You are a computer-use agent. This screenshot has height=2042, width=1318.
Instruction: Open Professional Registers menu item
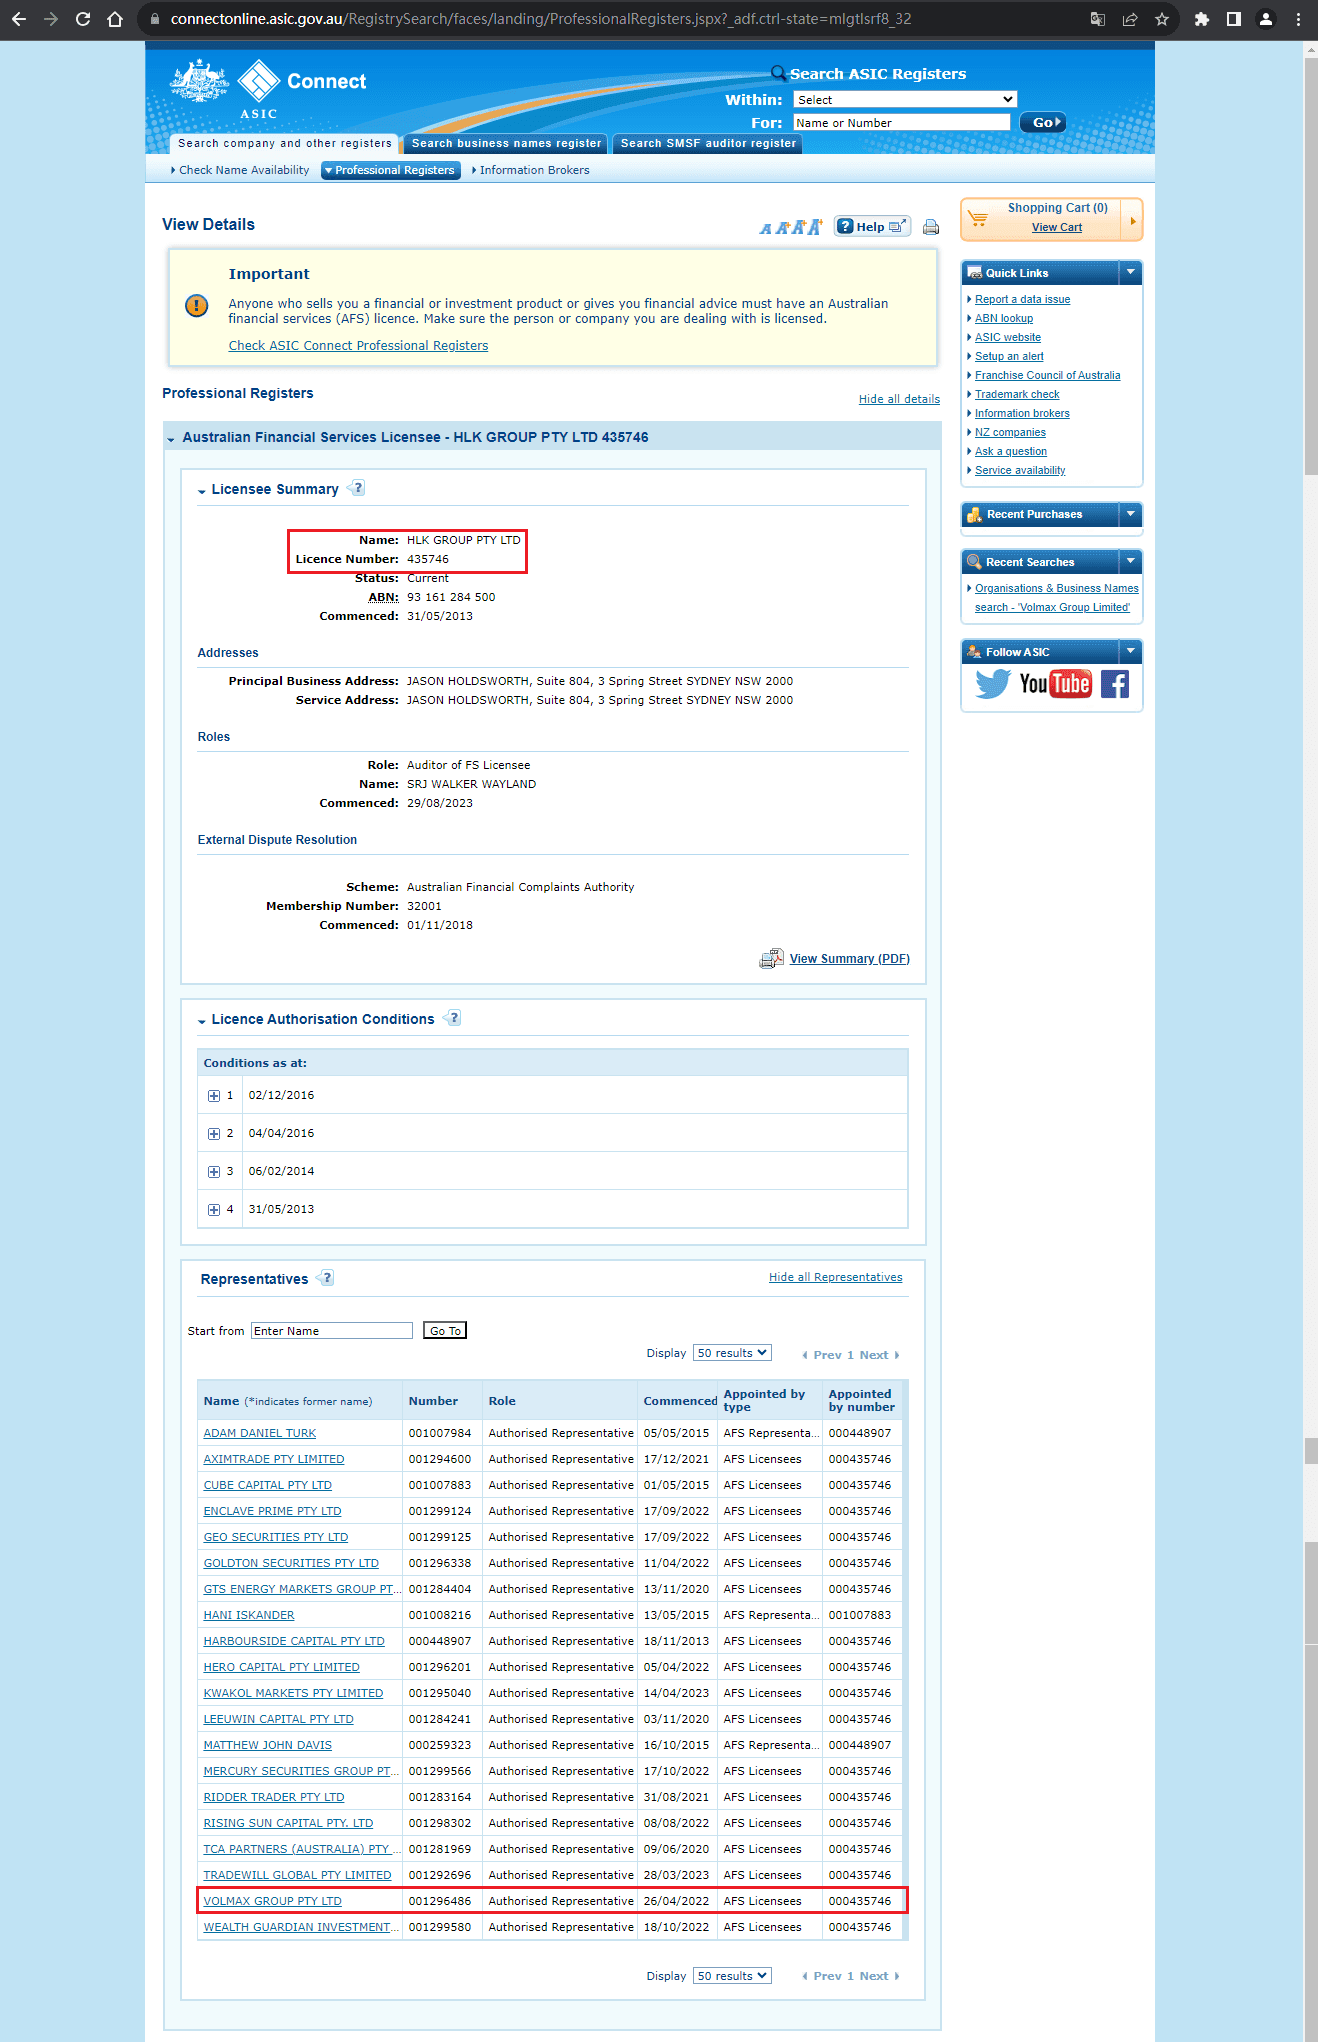point(391,171)
